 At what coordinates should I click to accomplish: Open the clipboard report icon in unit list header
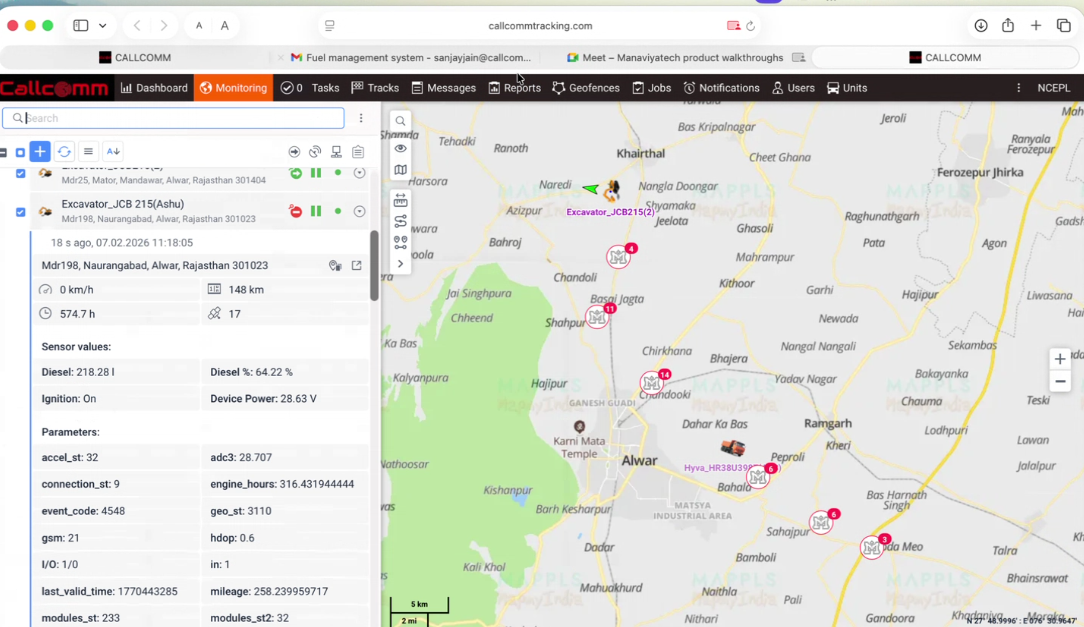359,151
